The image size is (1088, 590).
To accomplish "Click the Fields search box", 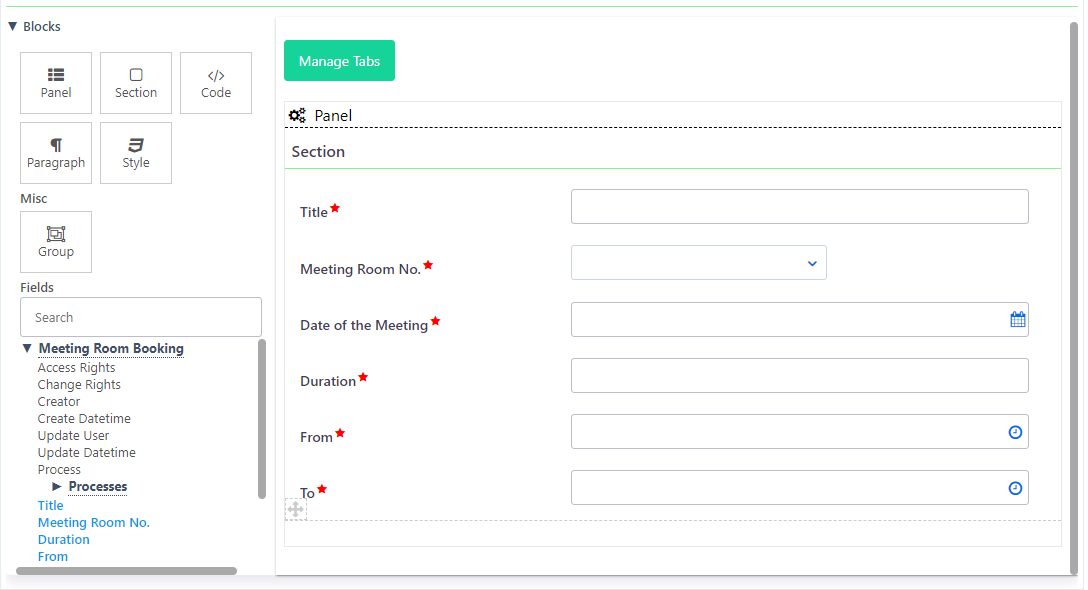I will tap(141, 317).
